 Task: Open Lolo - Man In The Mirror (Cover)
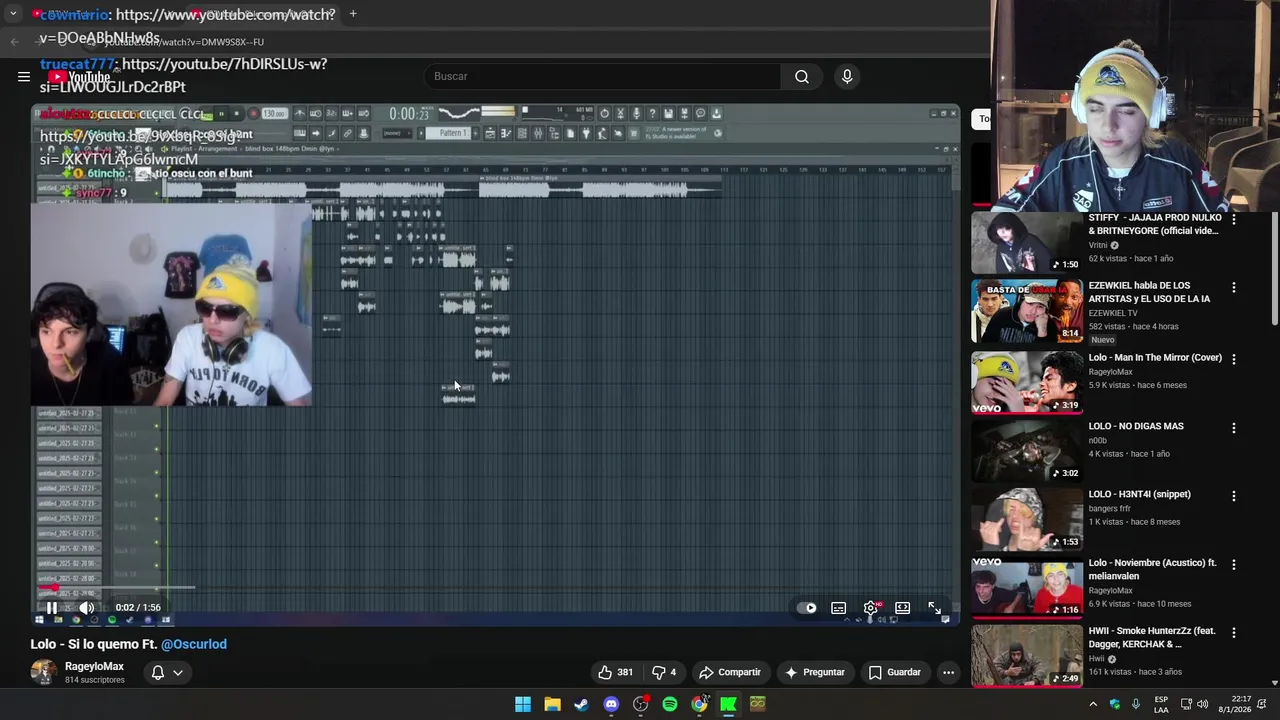coord(1155,357)
